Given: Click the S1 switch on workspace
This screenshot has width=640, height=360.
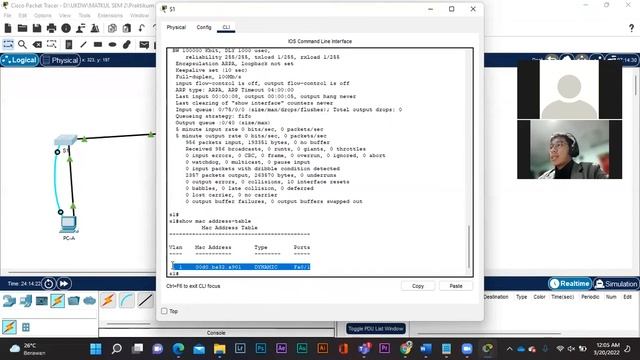Looking at the screenshot, I should pyautogui.click(x=65, y=140).
